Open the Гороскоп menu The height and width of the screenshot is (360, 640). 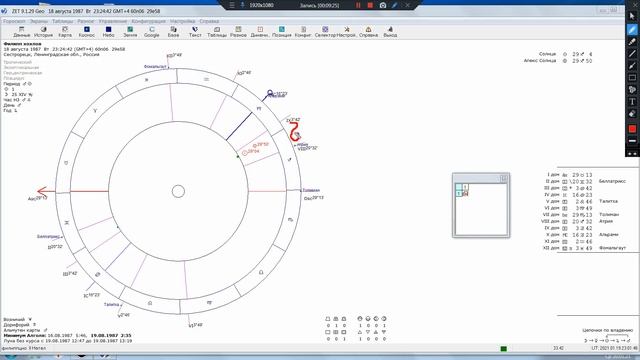pyautogui.click(x=14, y=21)
